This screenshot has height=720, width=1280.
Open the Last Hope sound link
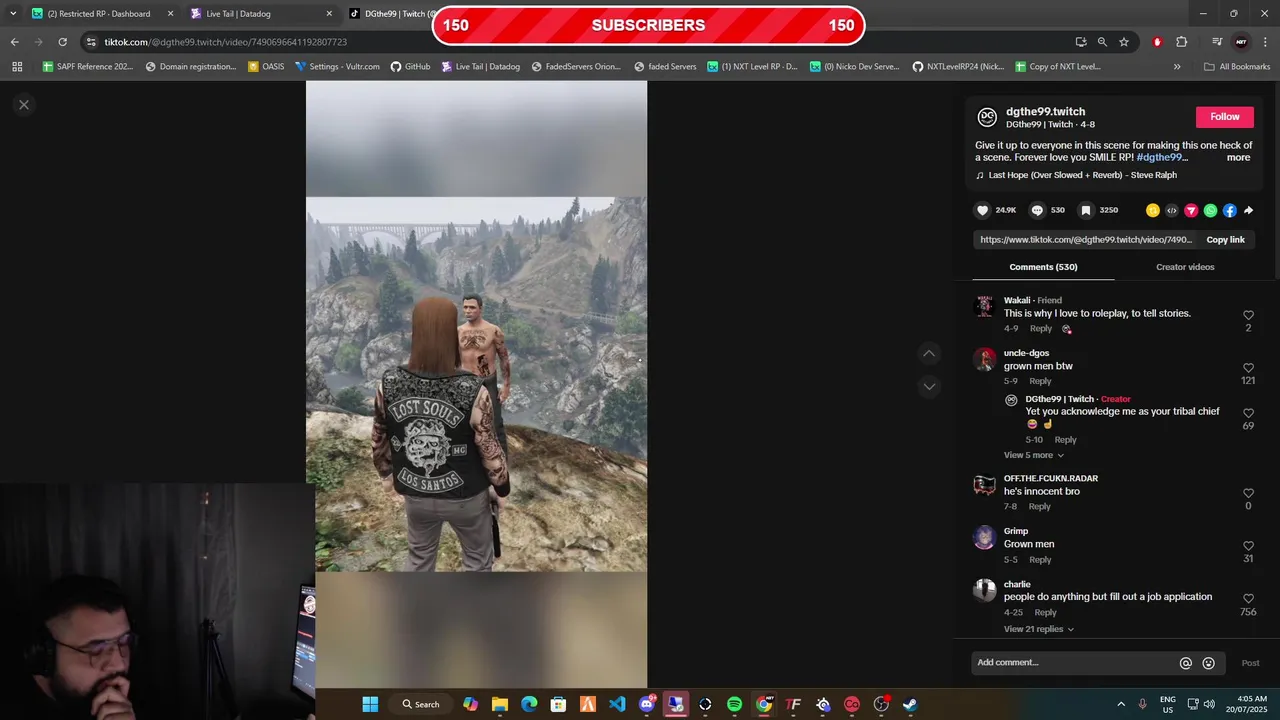(x=1083, y=175)
